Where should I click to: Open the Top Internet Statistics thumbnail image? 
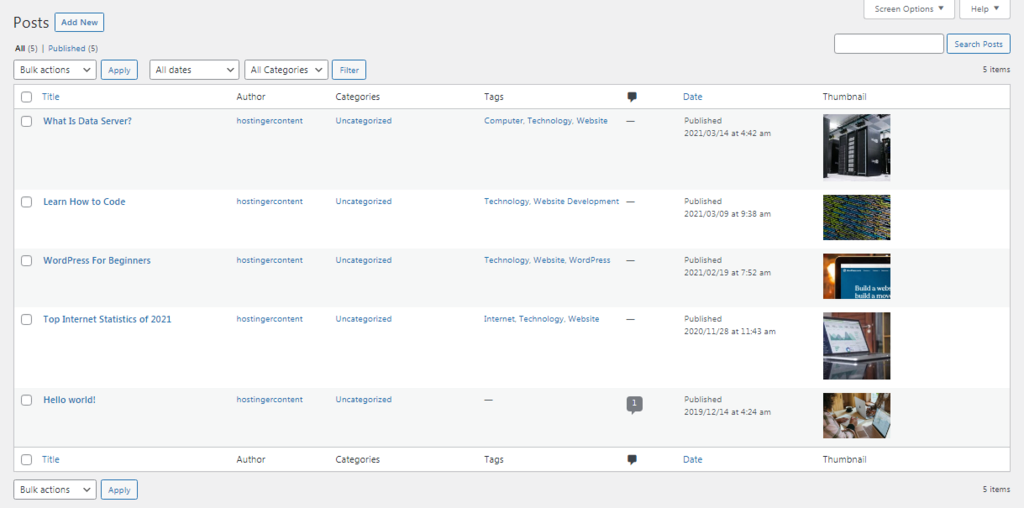click(856, 346)
